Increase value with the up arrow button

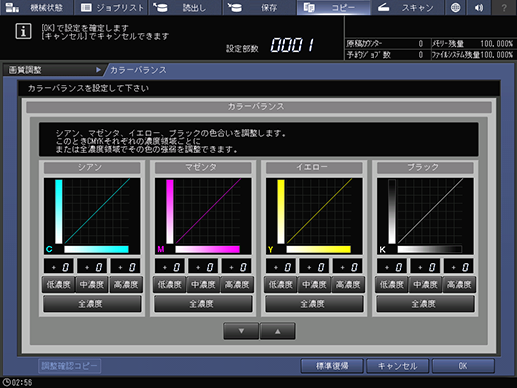[x=277, y=331]
